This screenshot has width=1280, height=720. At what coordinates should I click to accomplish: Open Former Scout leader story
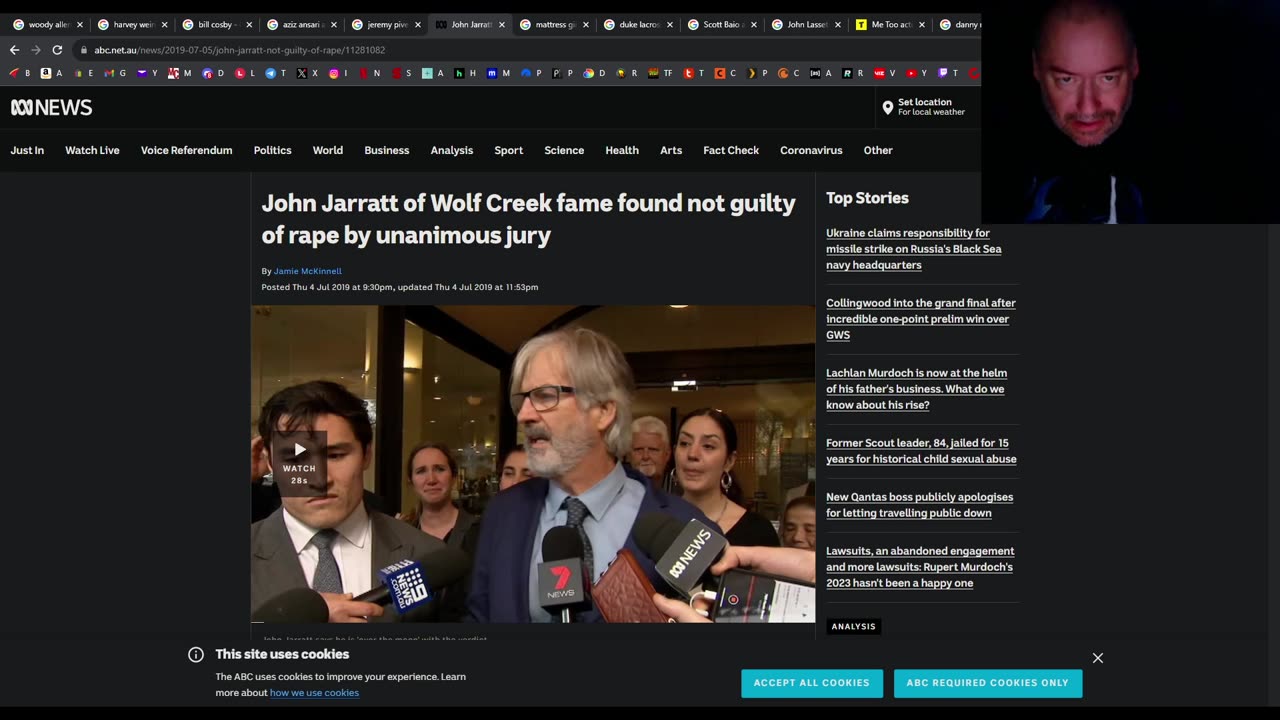coord(921,451)
